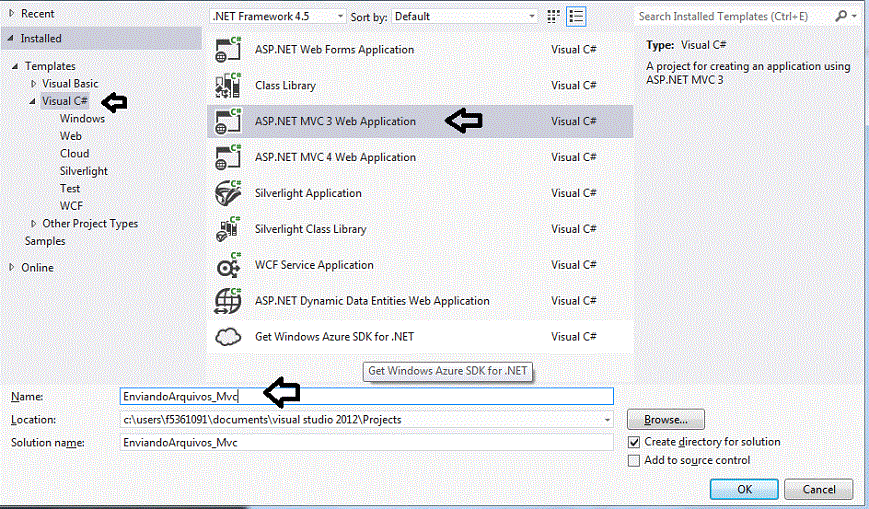This screenshot has height=509, width=869.
Task: Select the Visual Basic tree label
Action: pyautogui.click(x=70, y=84)
